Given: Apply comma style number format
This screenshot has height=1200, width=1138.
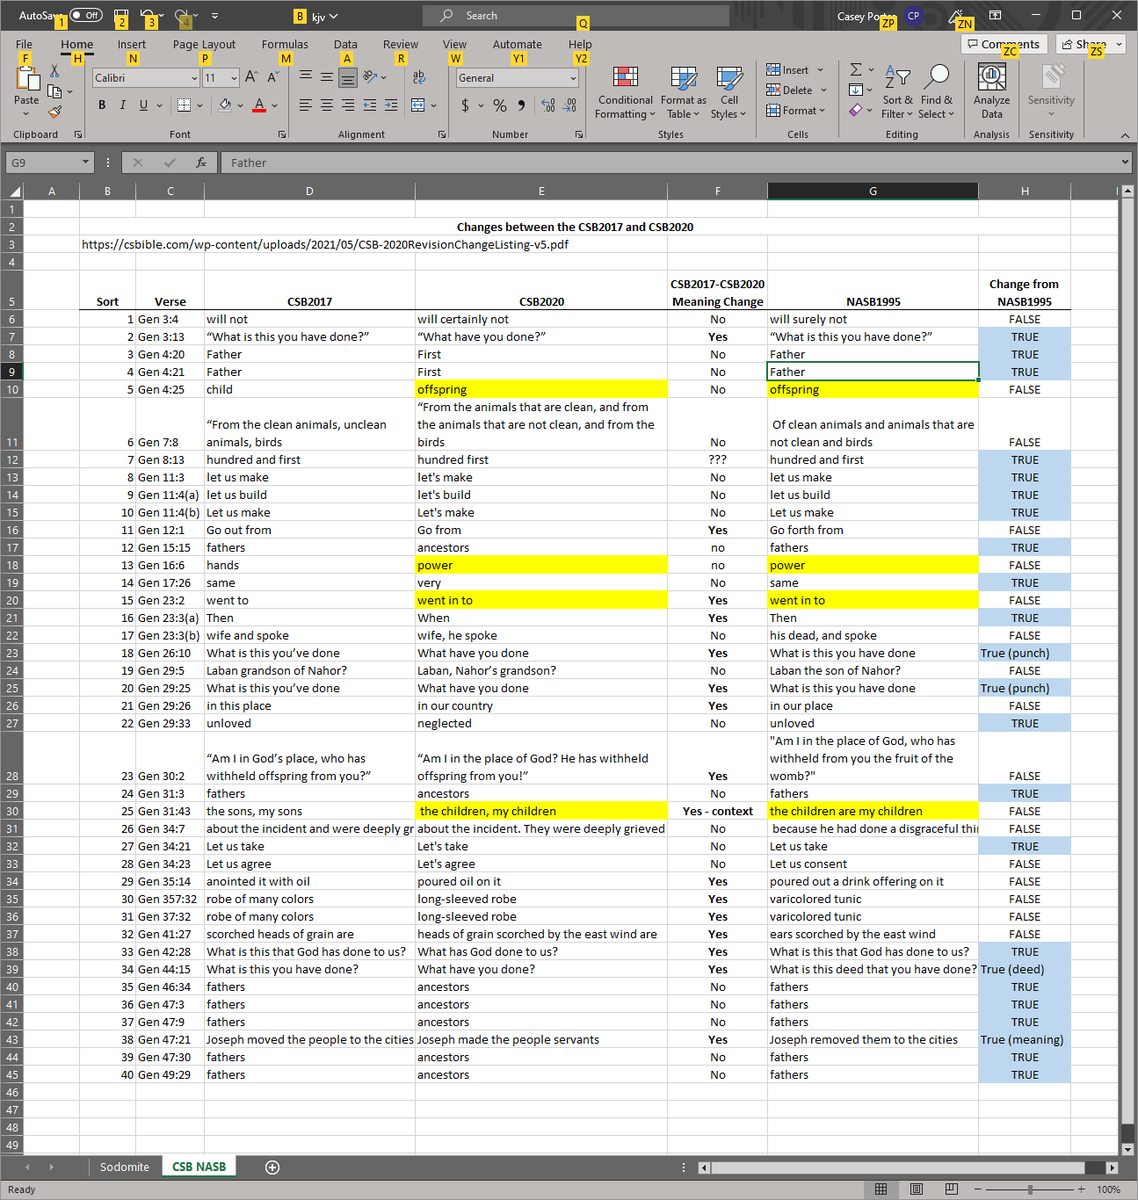Looking at the screenshot, I should coord(521,105).
